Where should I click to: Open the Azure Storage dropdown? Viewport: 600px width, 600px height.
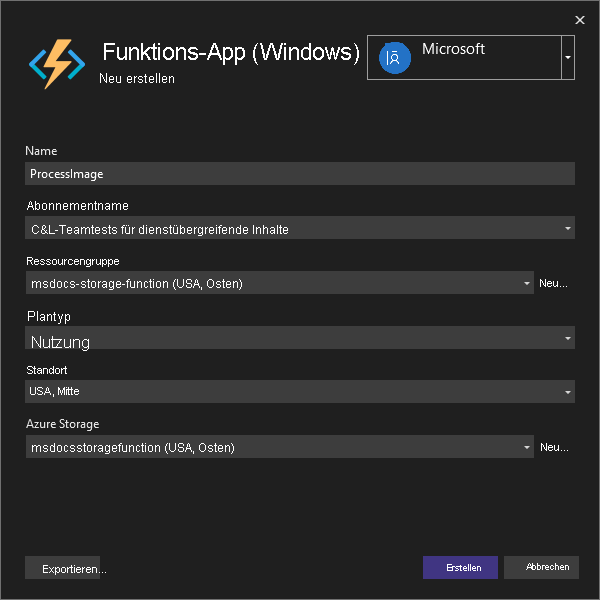(x=280, y=447)
